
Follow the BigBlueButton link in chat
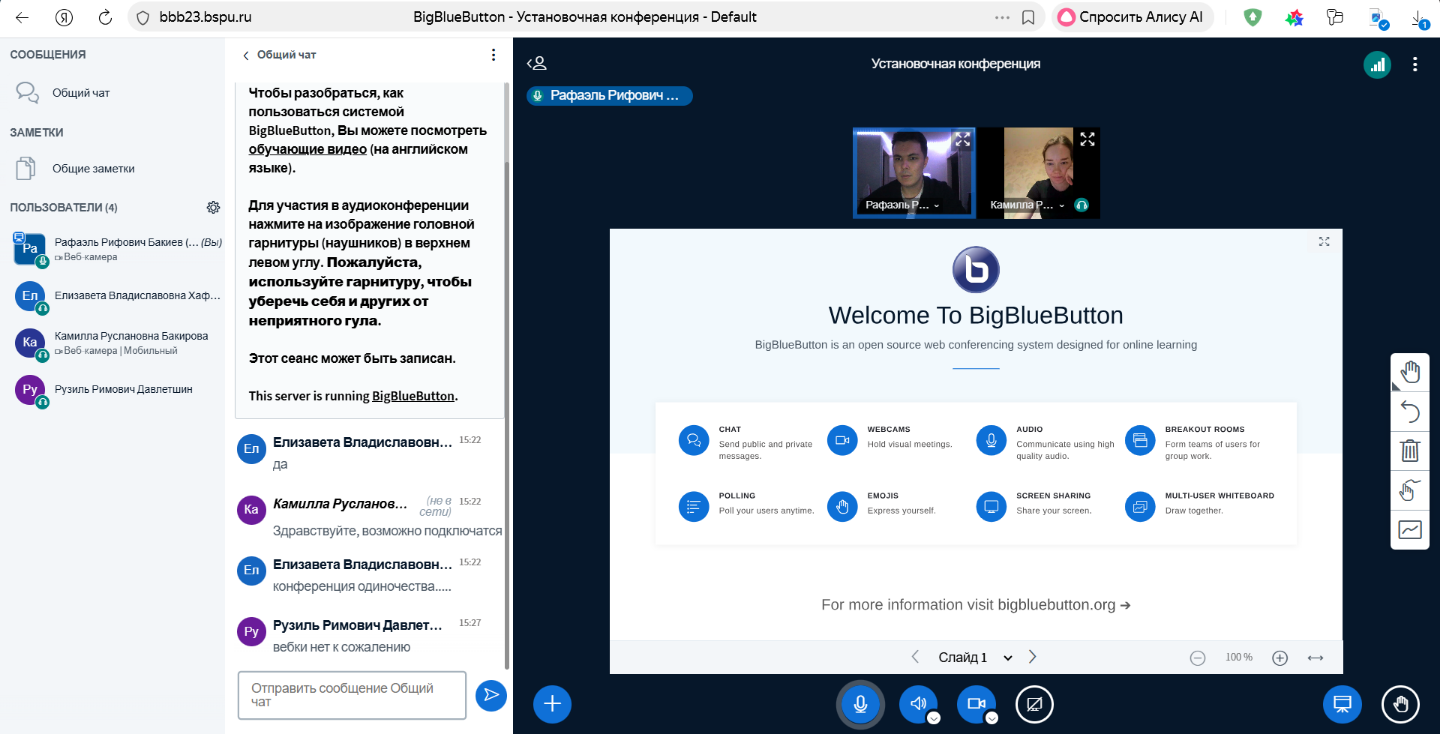click(x=413, y=396)
